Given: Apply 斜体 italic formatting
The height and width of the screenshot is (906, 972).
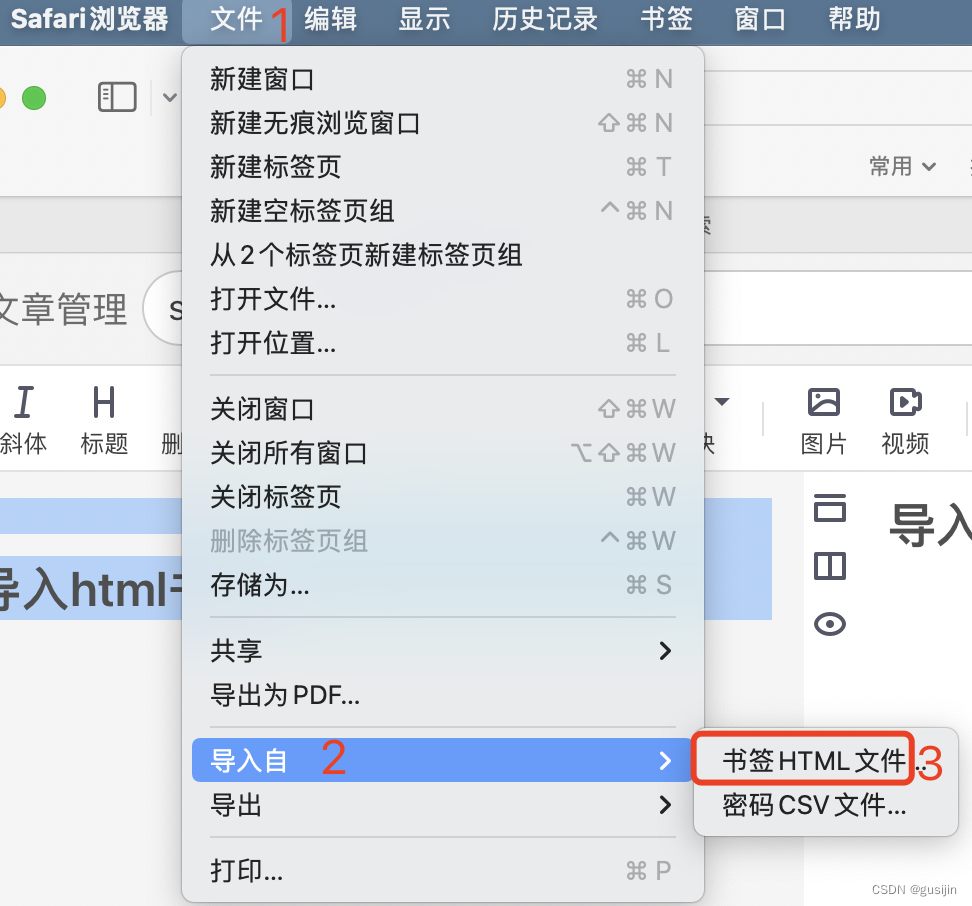Looking at the screenshot, I should coord(24,420).
